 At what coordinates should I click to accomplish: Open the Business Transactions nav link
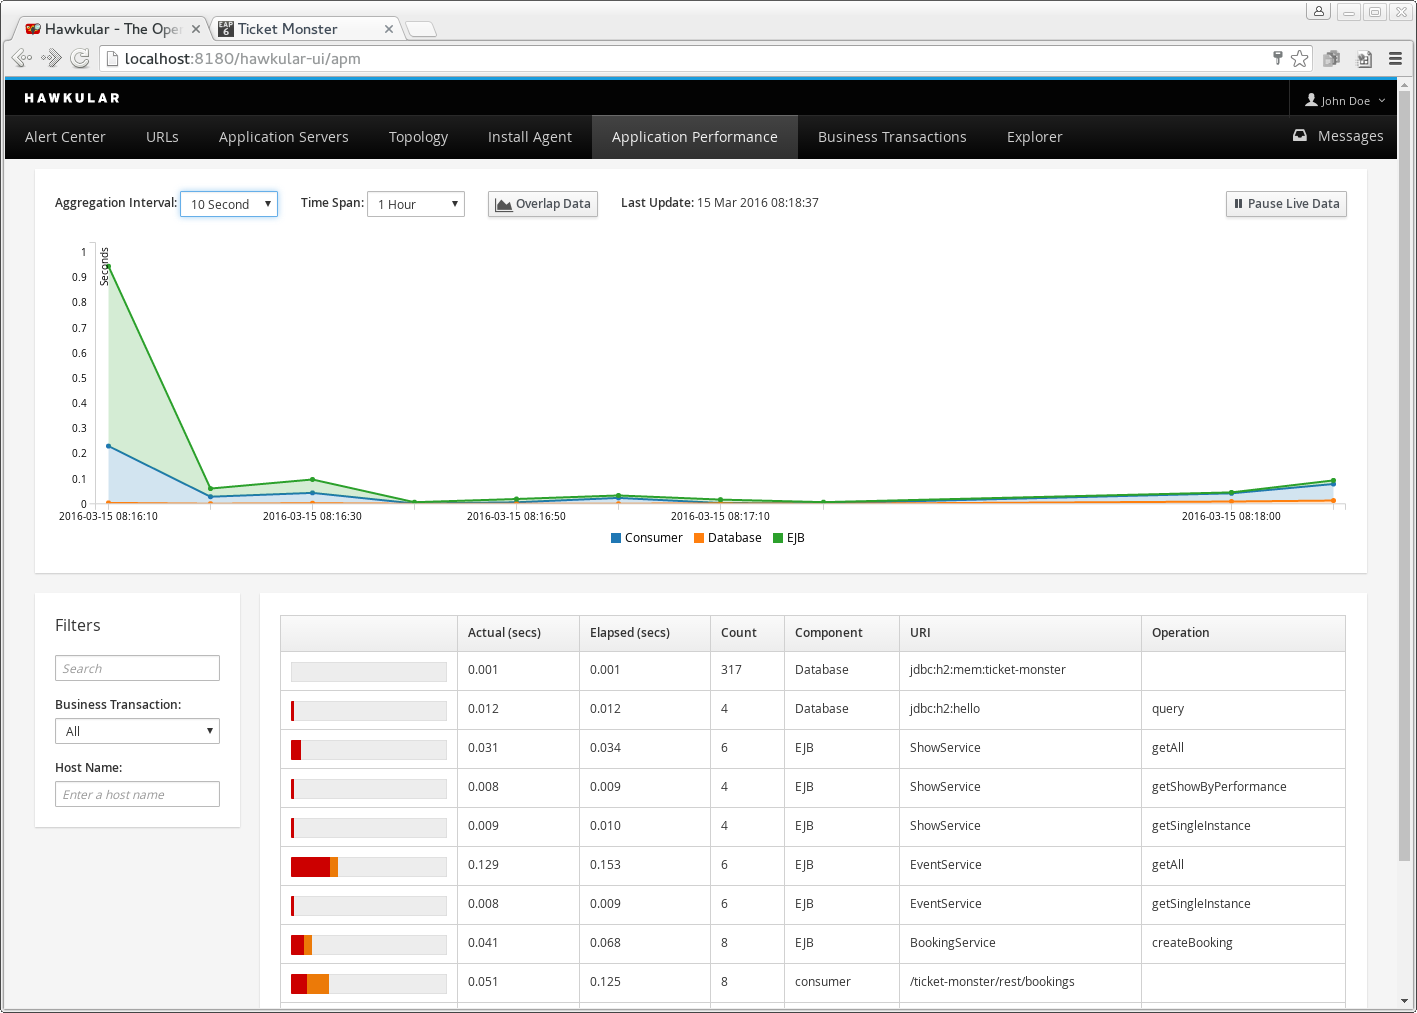[892, 137]
